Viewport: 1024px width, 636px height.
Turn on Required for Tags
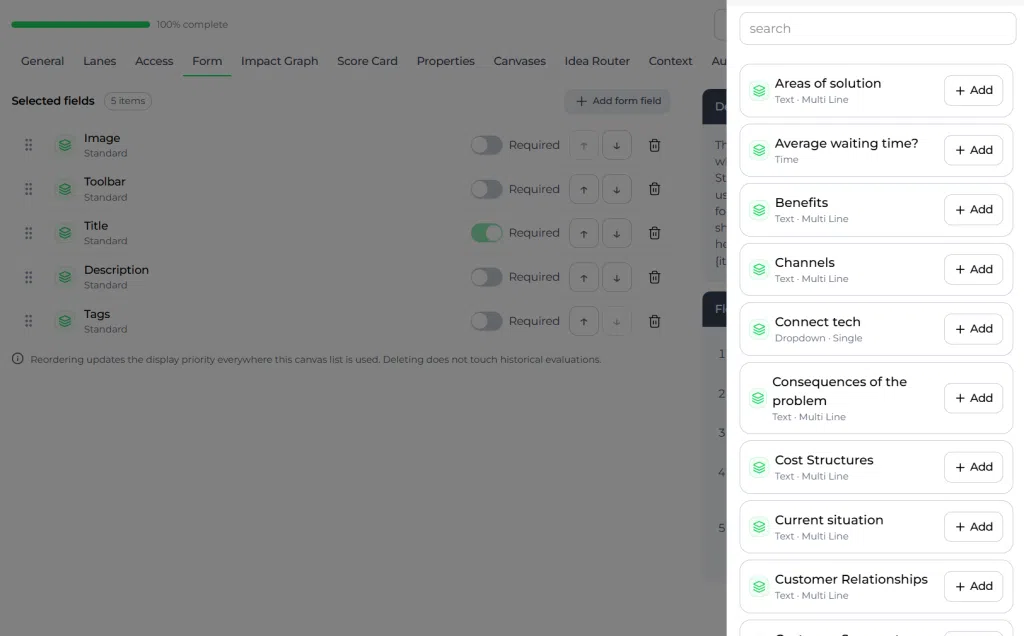tap(487, 321)
